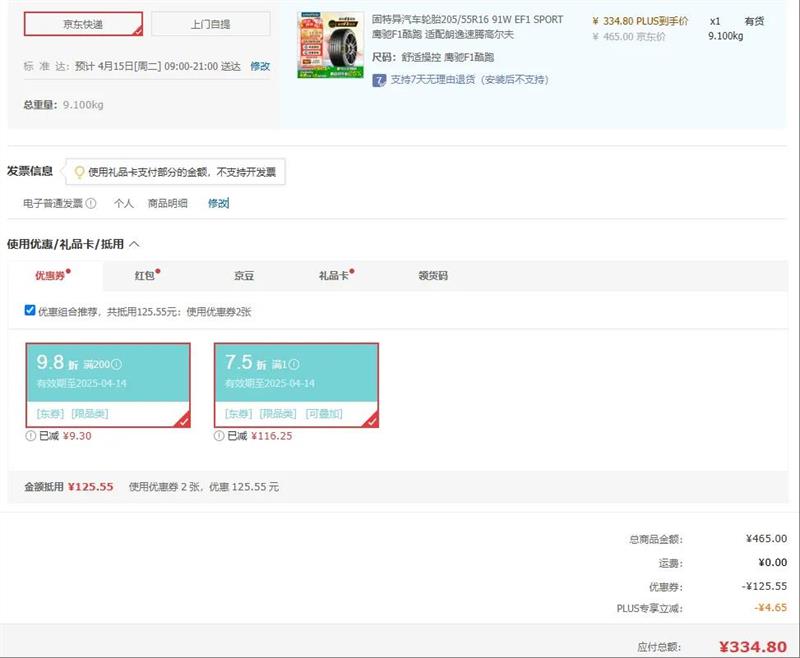Viewport: 800px width, 658px height.
Task: Click 修改 link for invoice information
Action: pyautogui.click(x=218, y=203)
